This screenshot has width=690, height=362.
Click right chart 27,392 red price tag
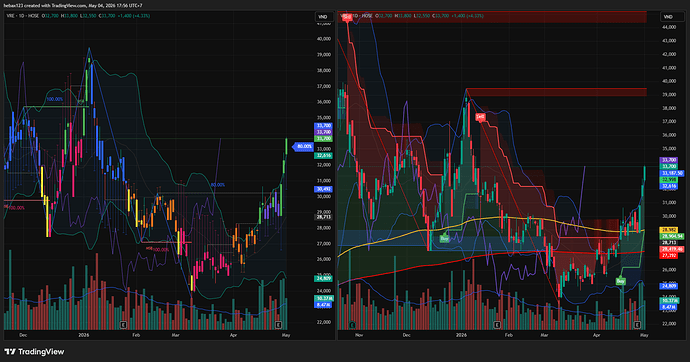[x=669, y=255]
